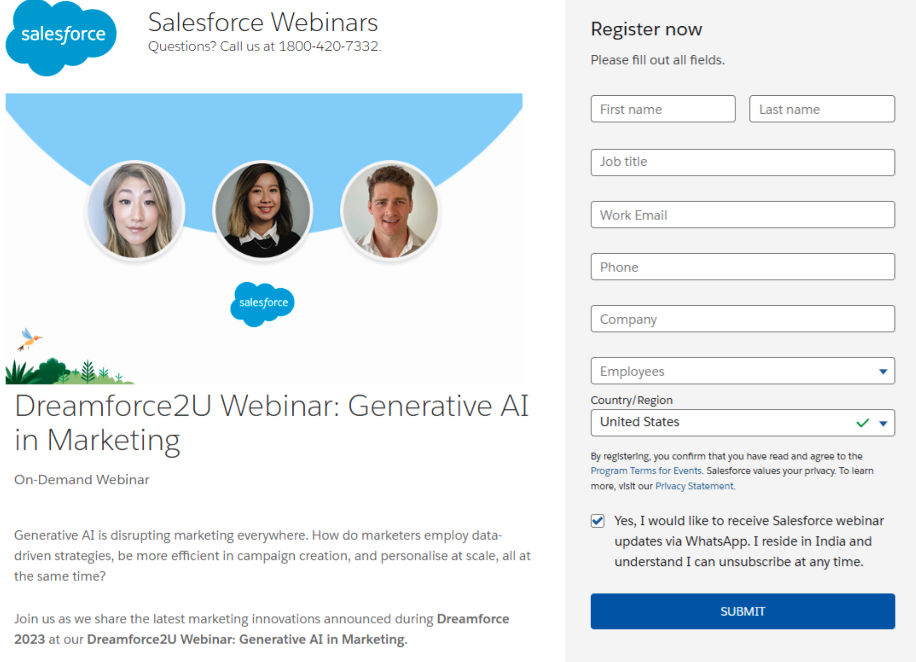This screenshot has height=662, width=916.
Task: Open the Employees dropdown
Action: click(742, 371)
